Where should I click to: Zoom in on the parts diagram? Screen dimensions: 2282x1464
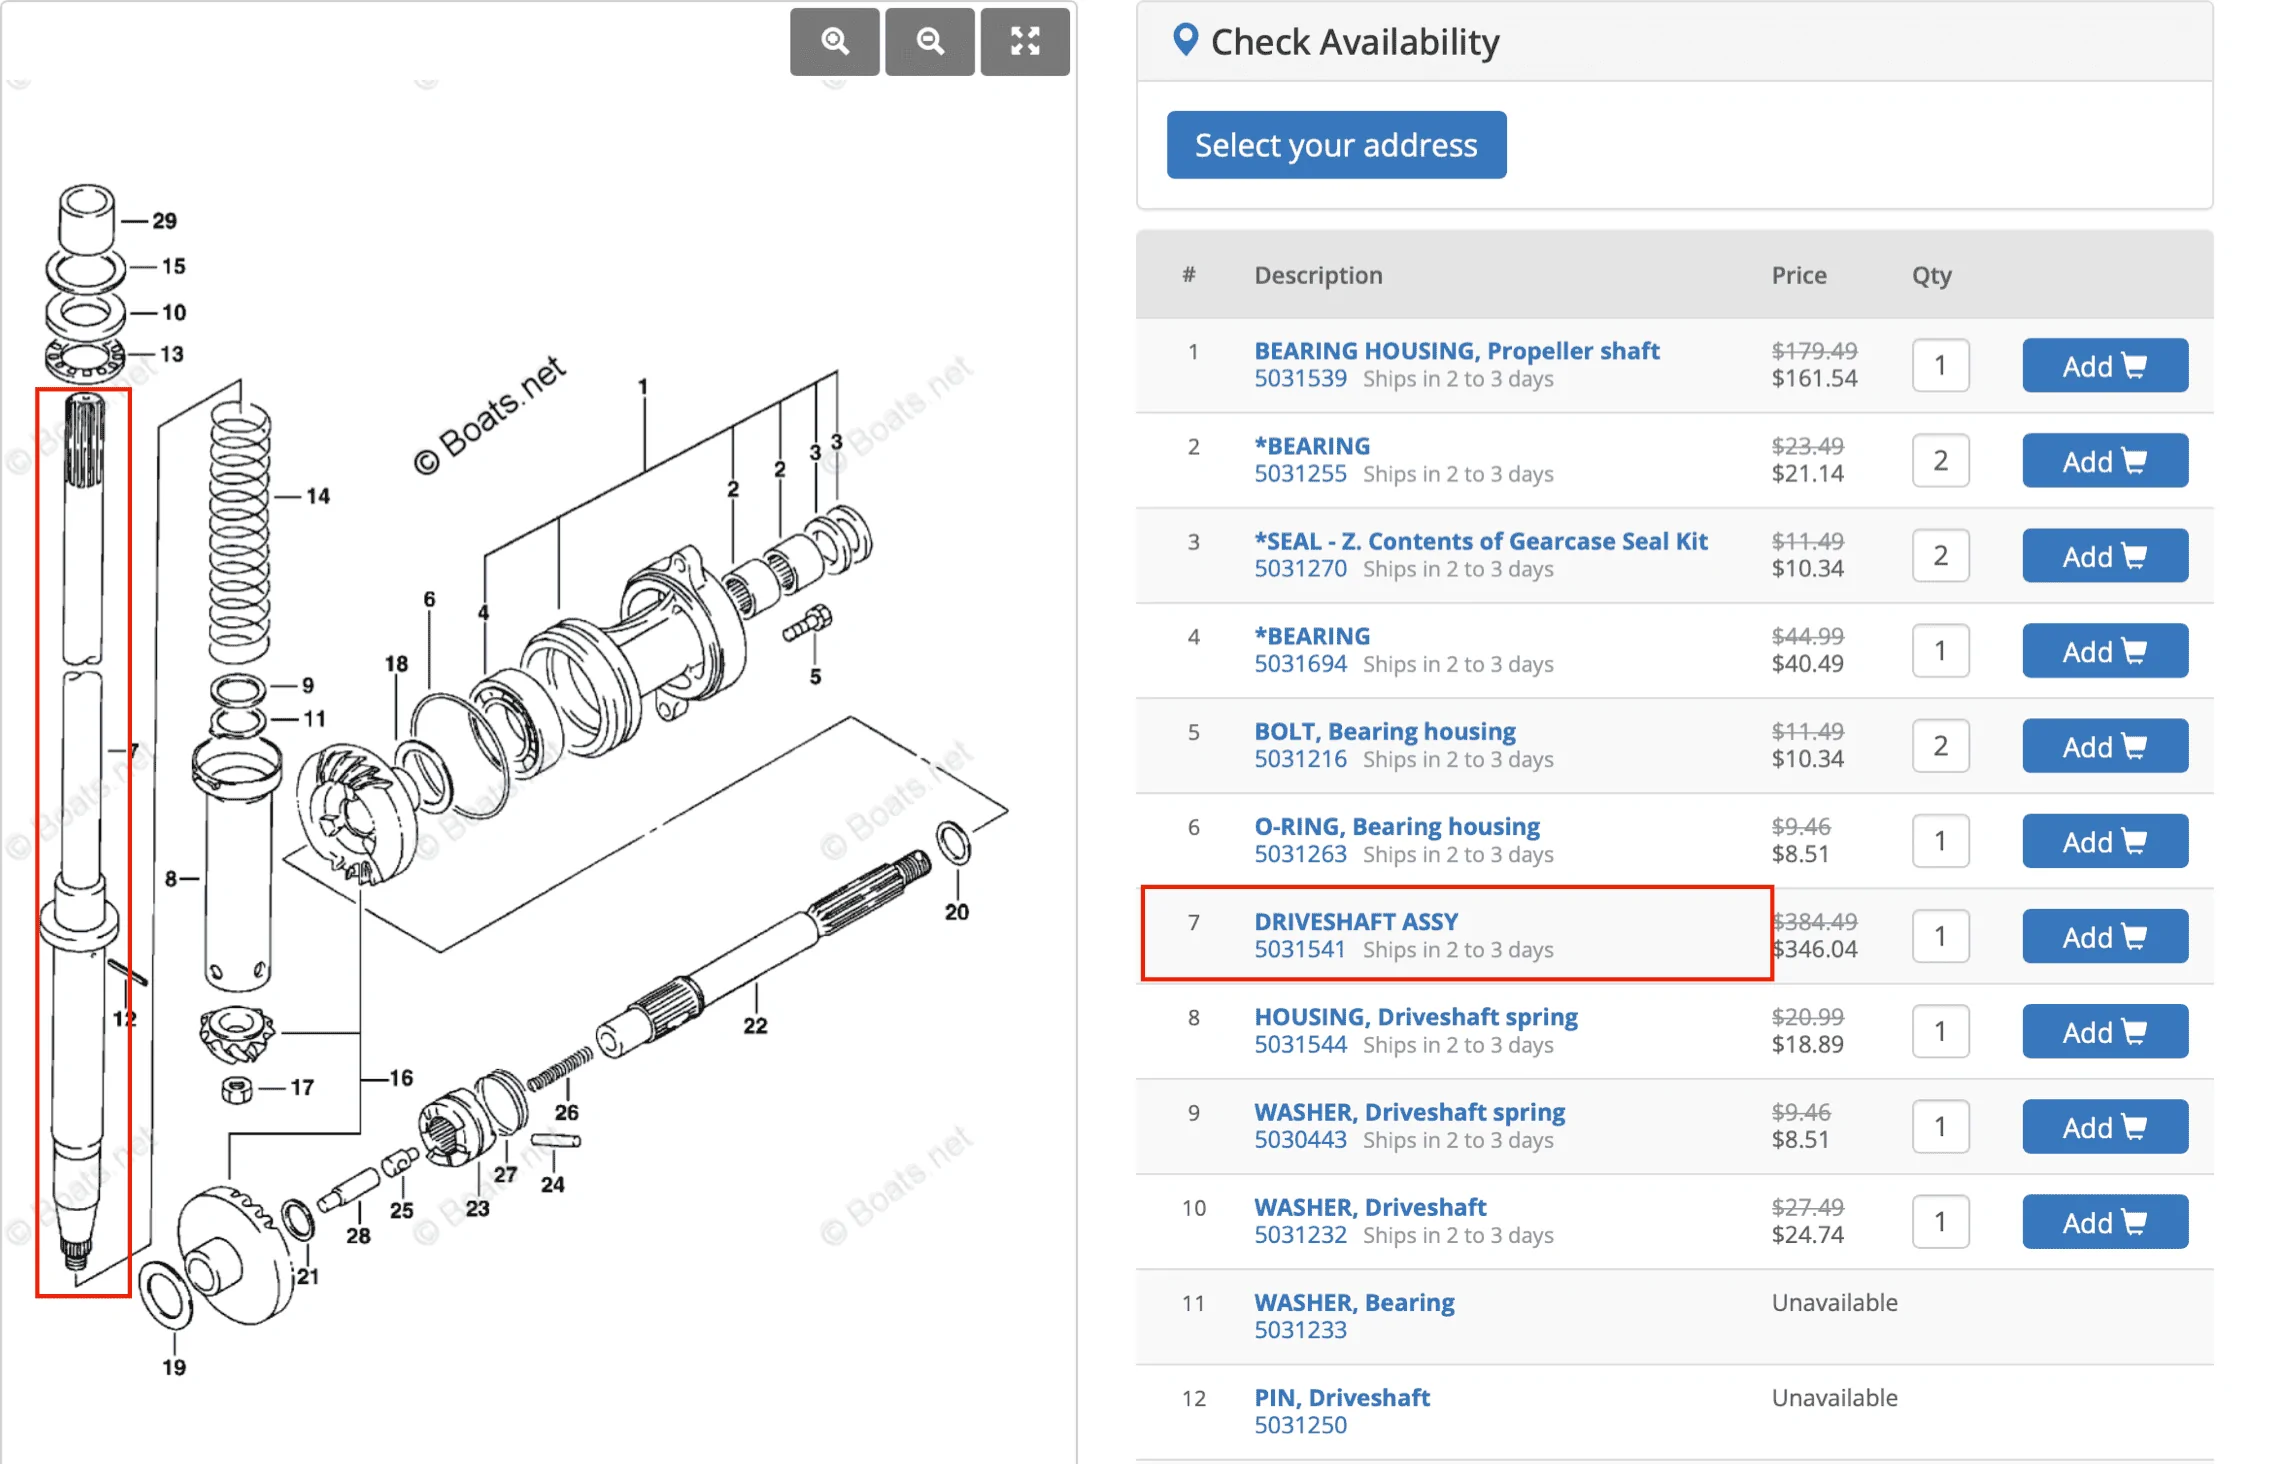834,41
